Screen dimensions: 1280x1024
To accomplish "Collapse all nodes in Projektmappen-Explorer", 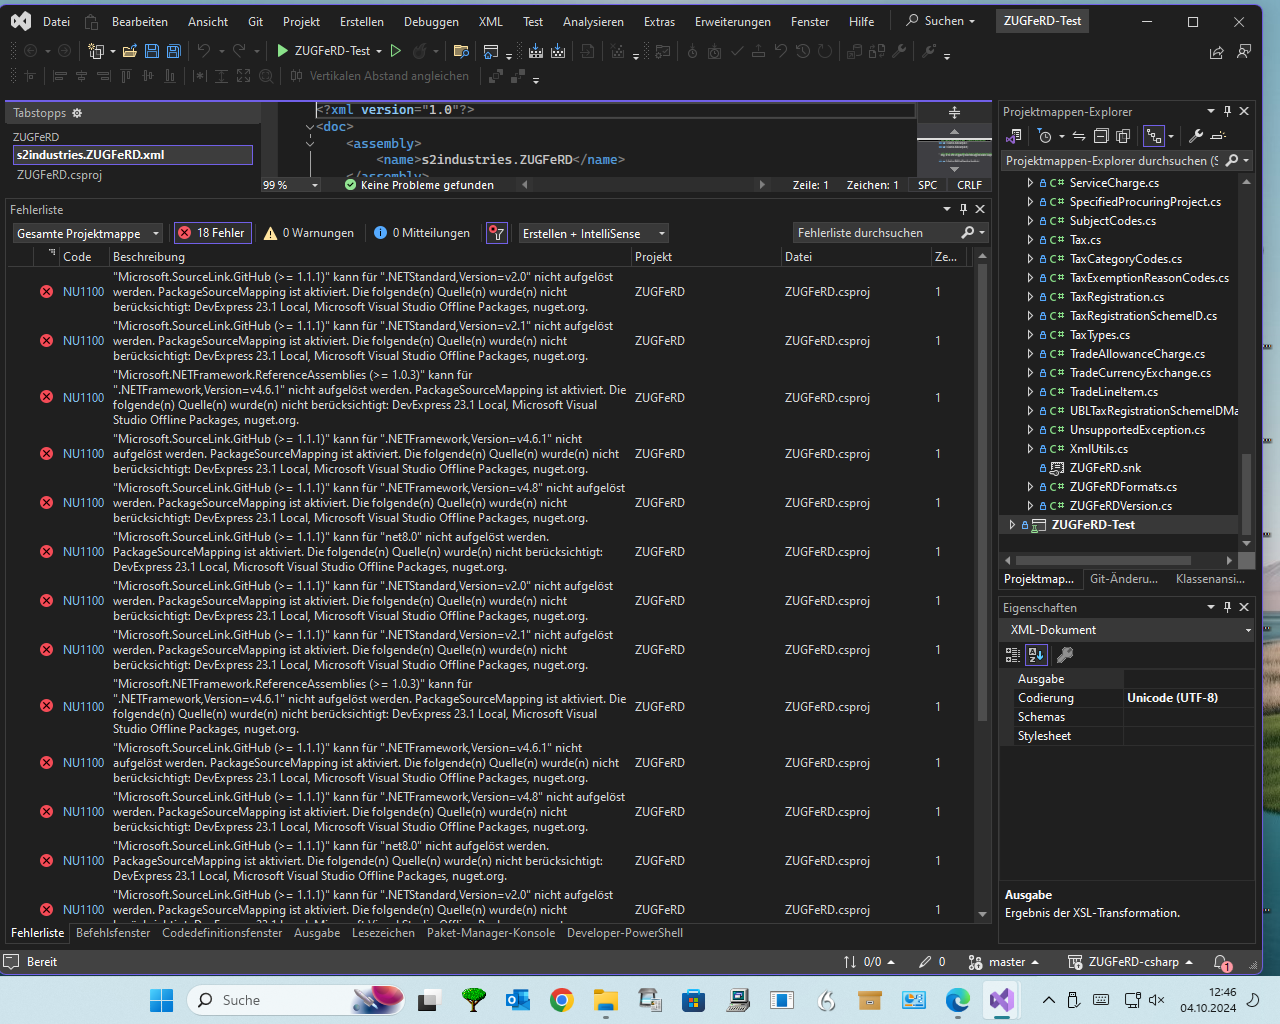I will coord(1101,136).
